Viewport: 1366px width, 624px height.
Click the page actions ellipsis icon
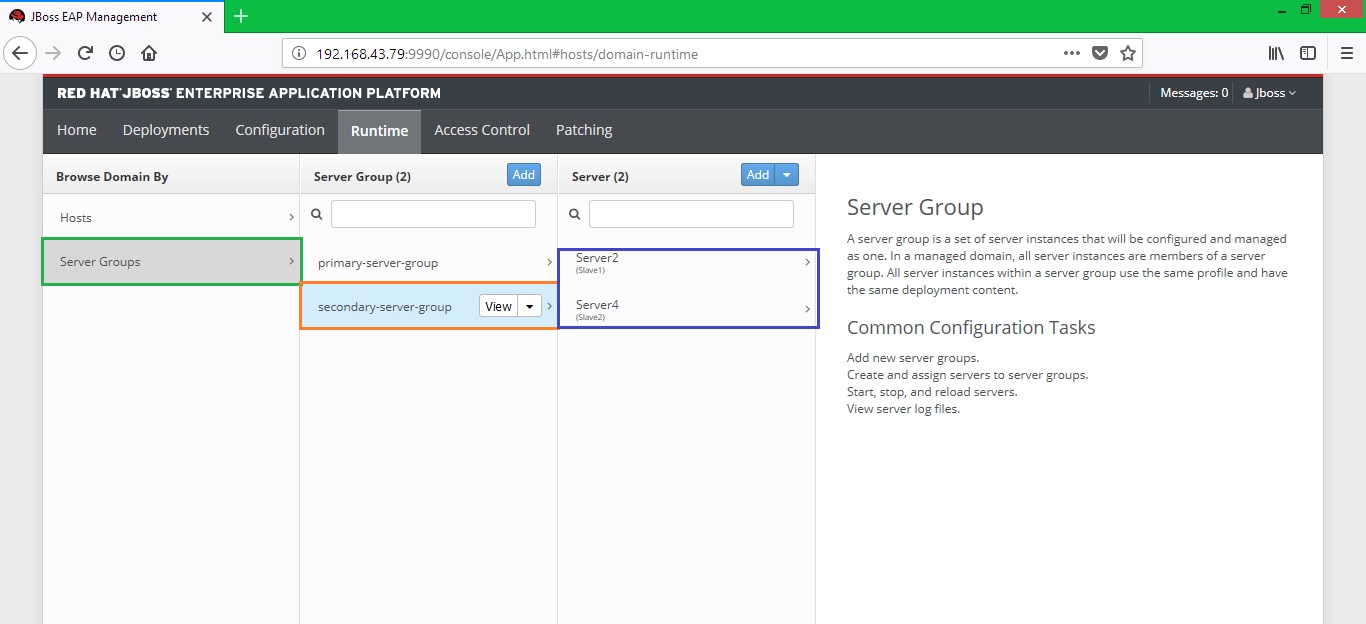[x=1071, y=54]
